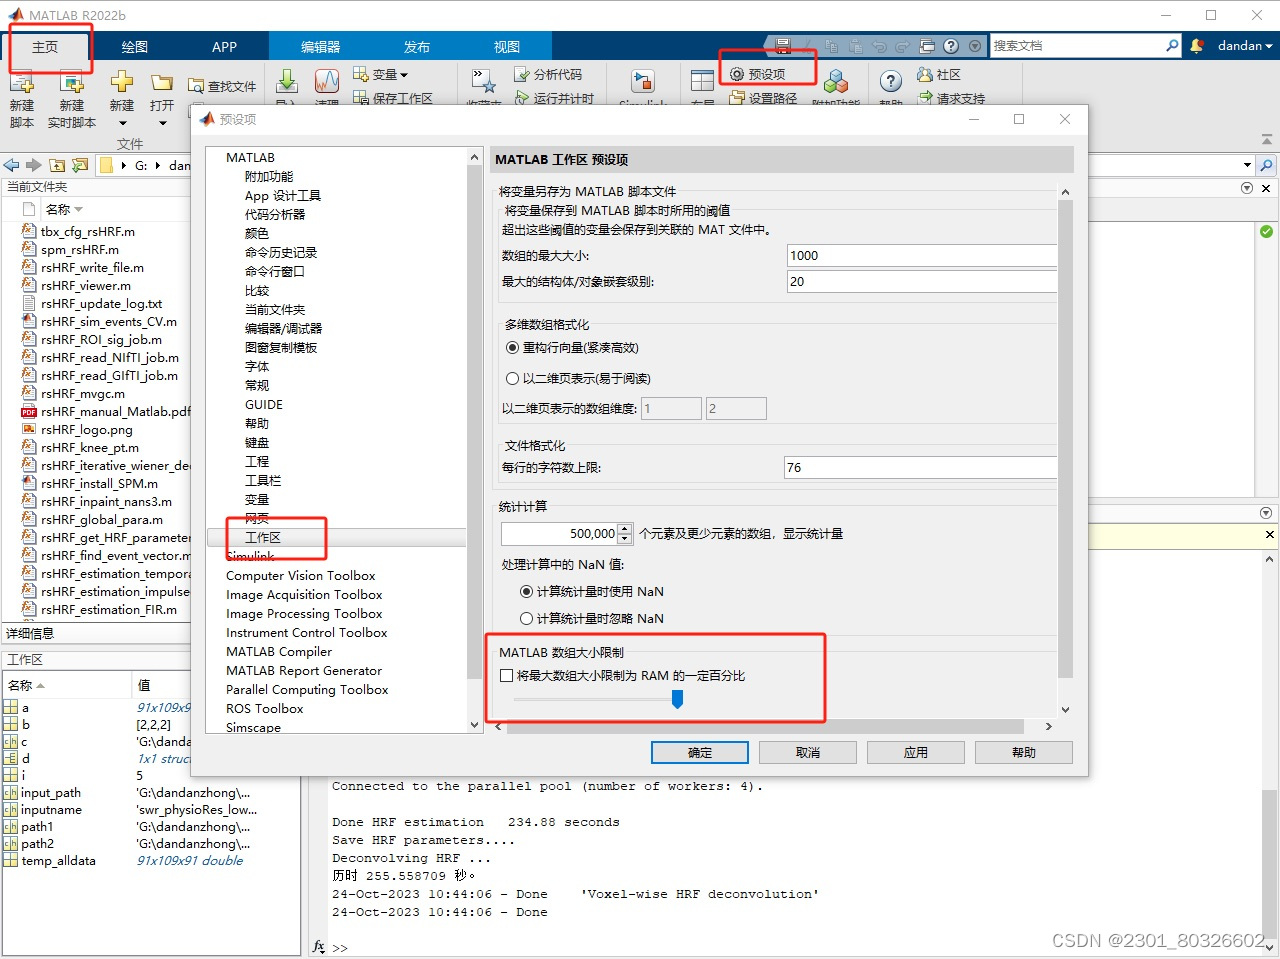1280x959 pixels.
Task: Select 计算统计量时忽略 NaN option
Action: click(526, 618)
